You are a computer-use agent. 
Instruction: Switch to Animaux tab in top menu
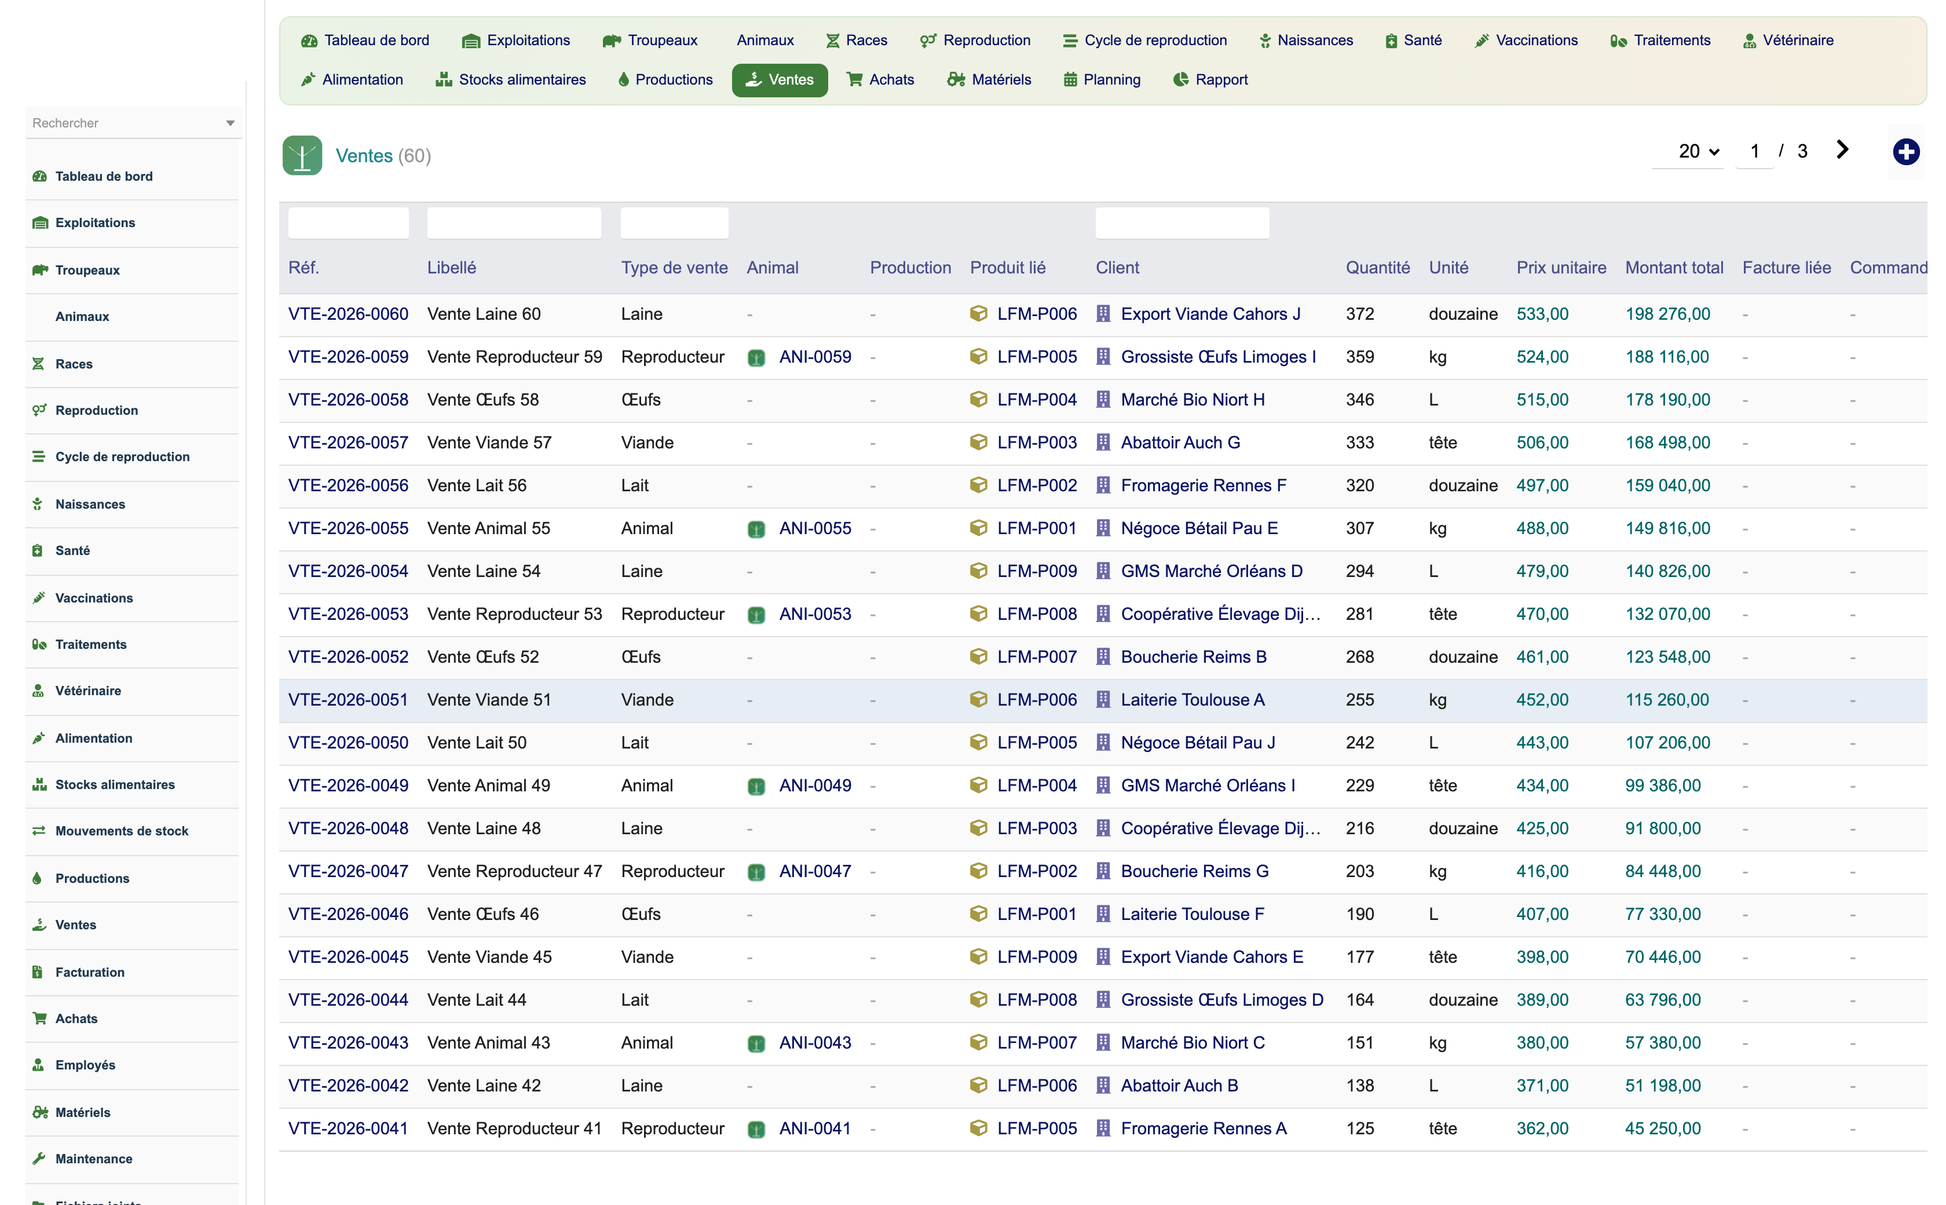pos(765,41)
